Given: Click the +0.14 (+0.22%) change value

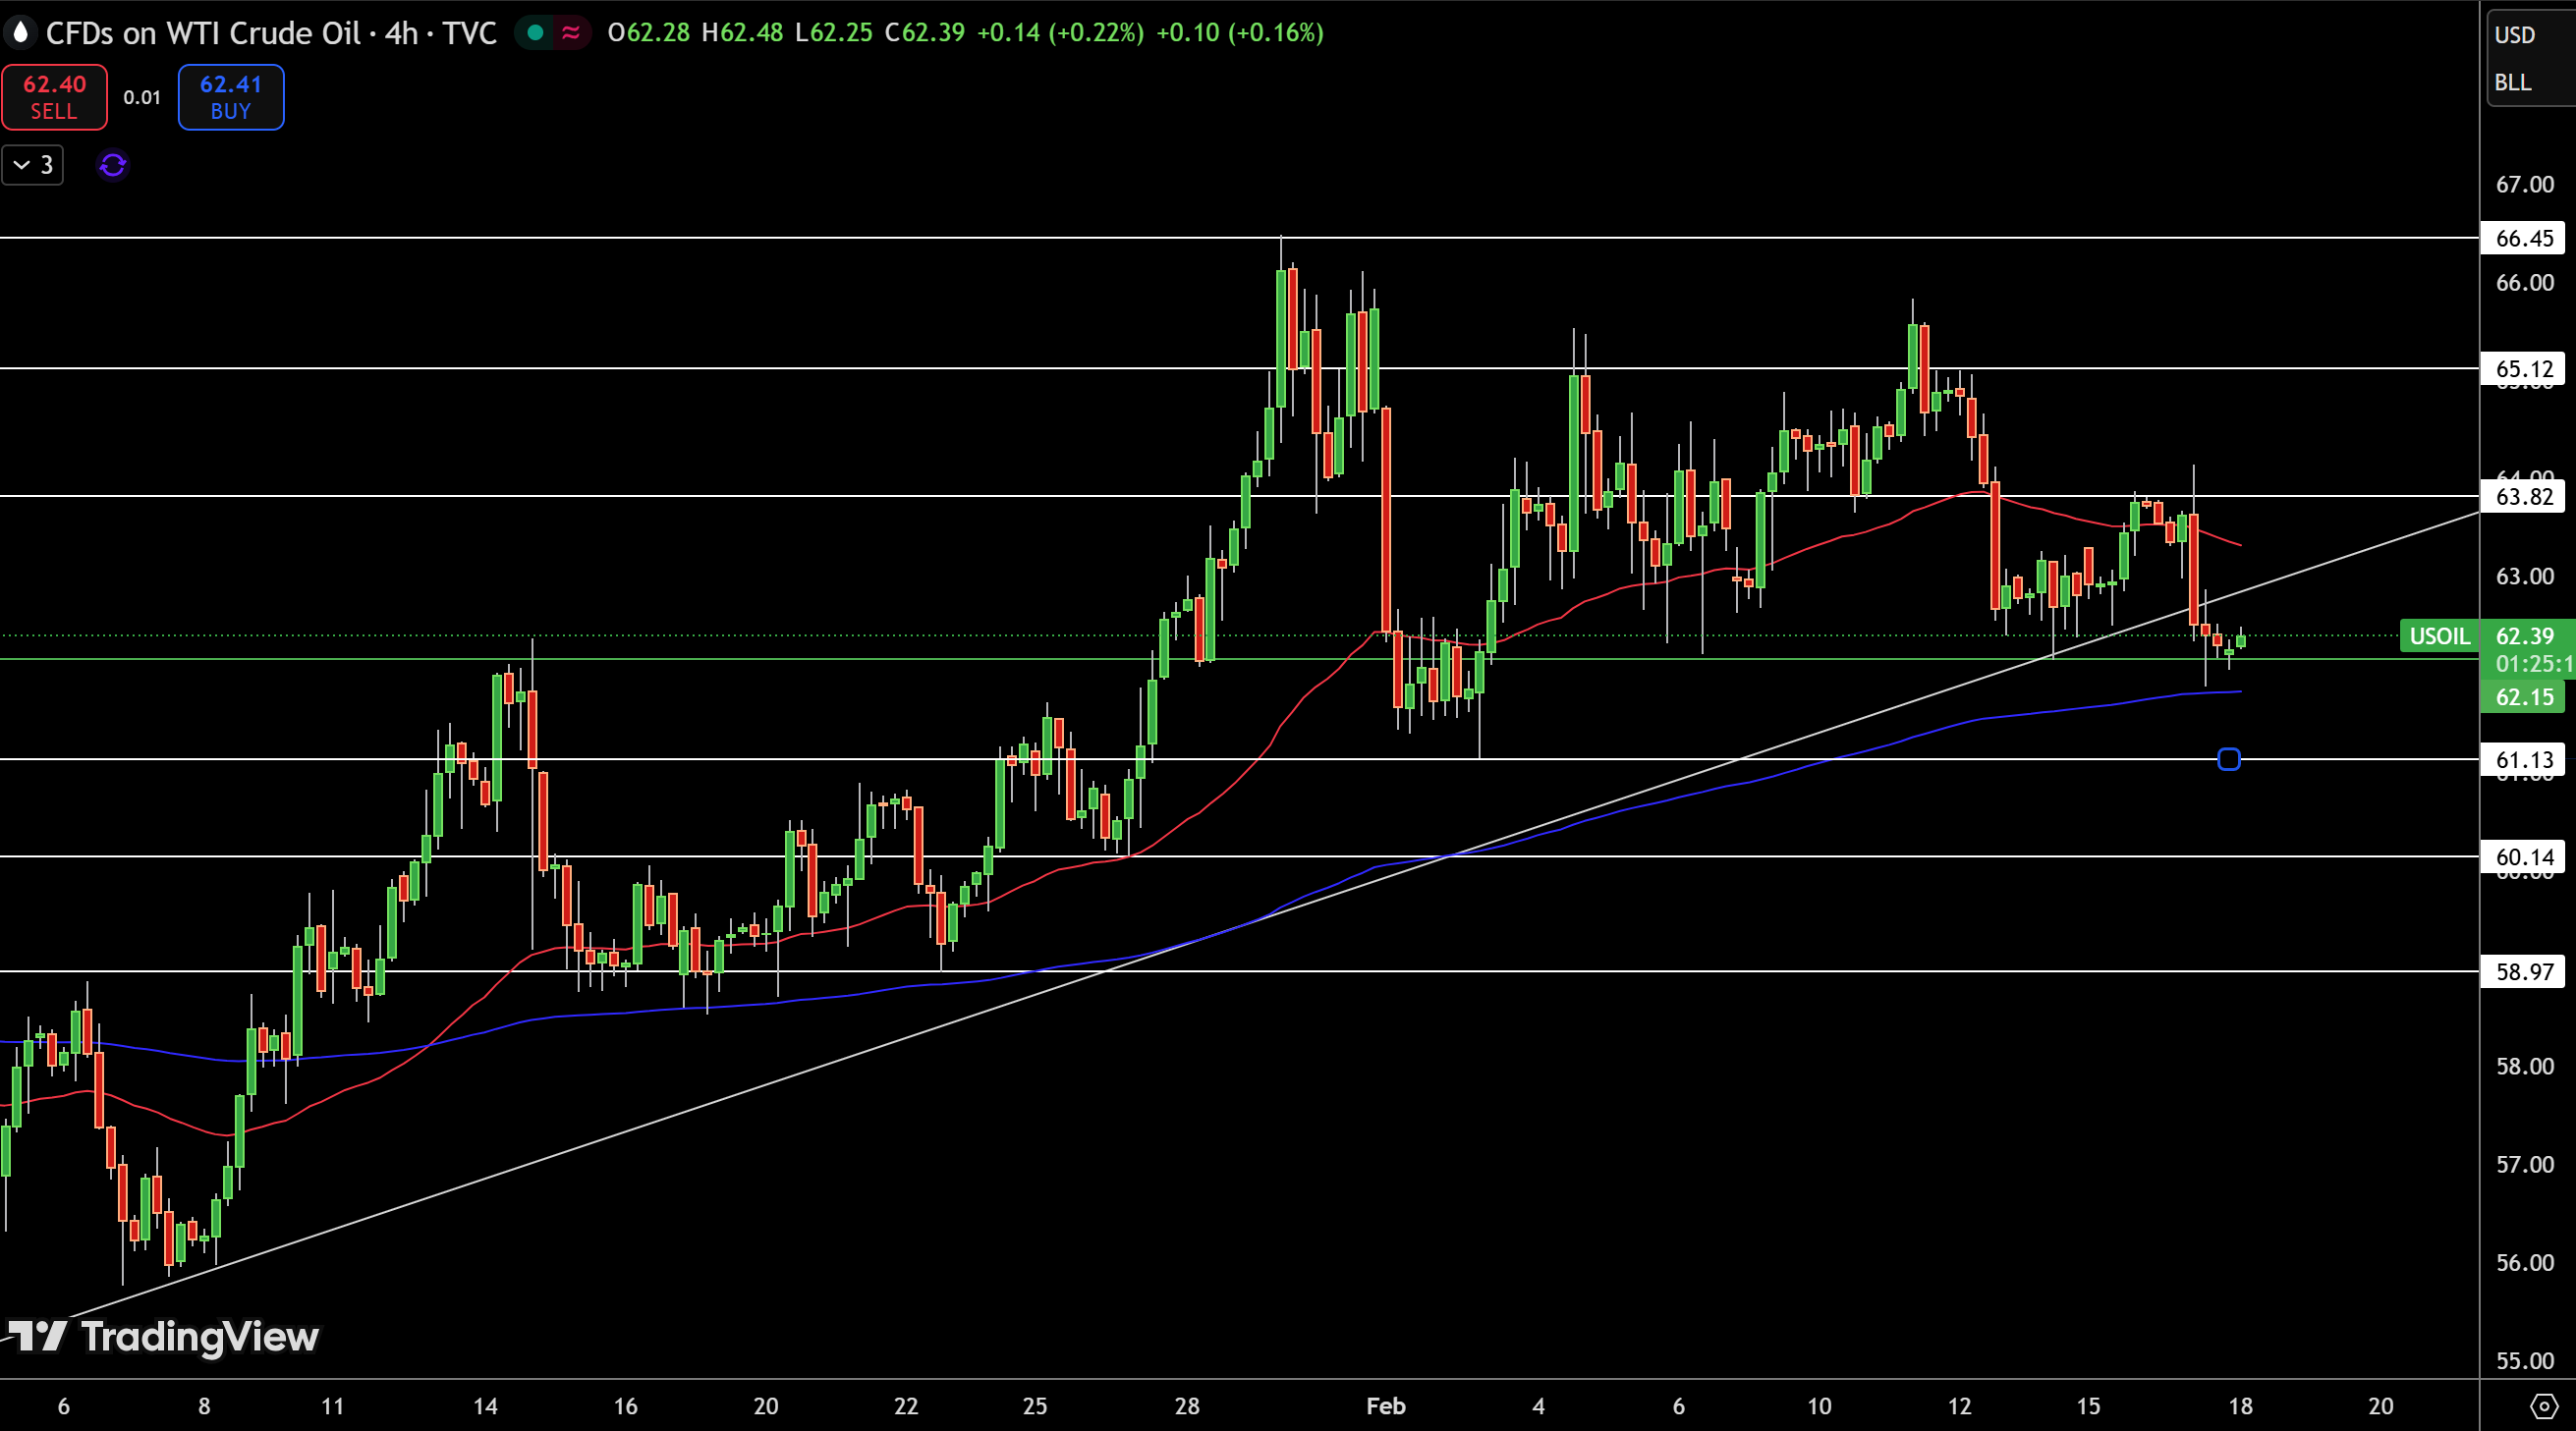Looking at the screenshot, I should click(1060, 33).
